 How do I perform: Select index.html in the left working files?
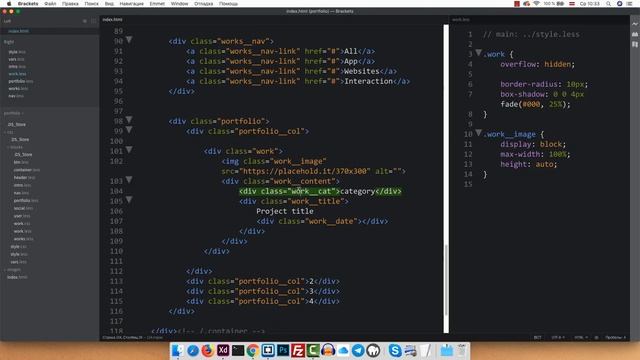coord(18,31)
